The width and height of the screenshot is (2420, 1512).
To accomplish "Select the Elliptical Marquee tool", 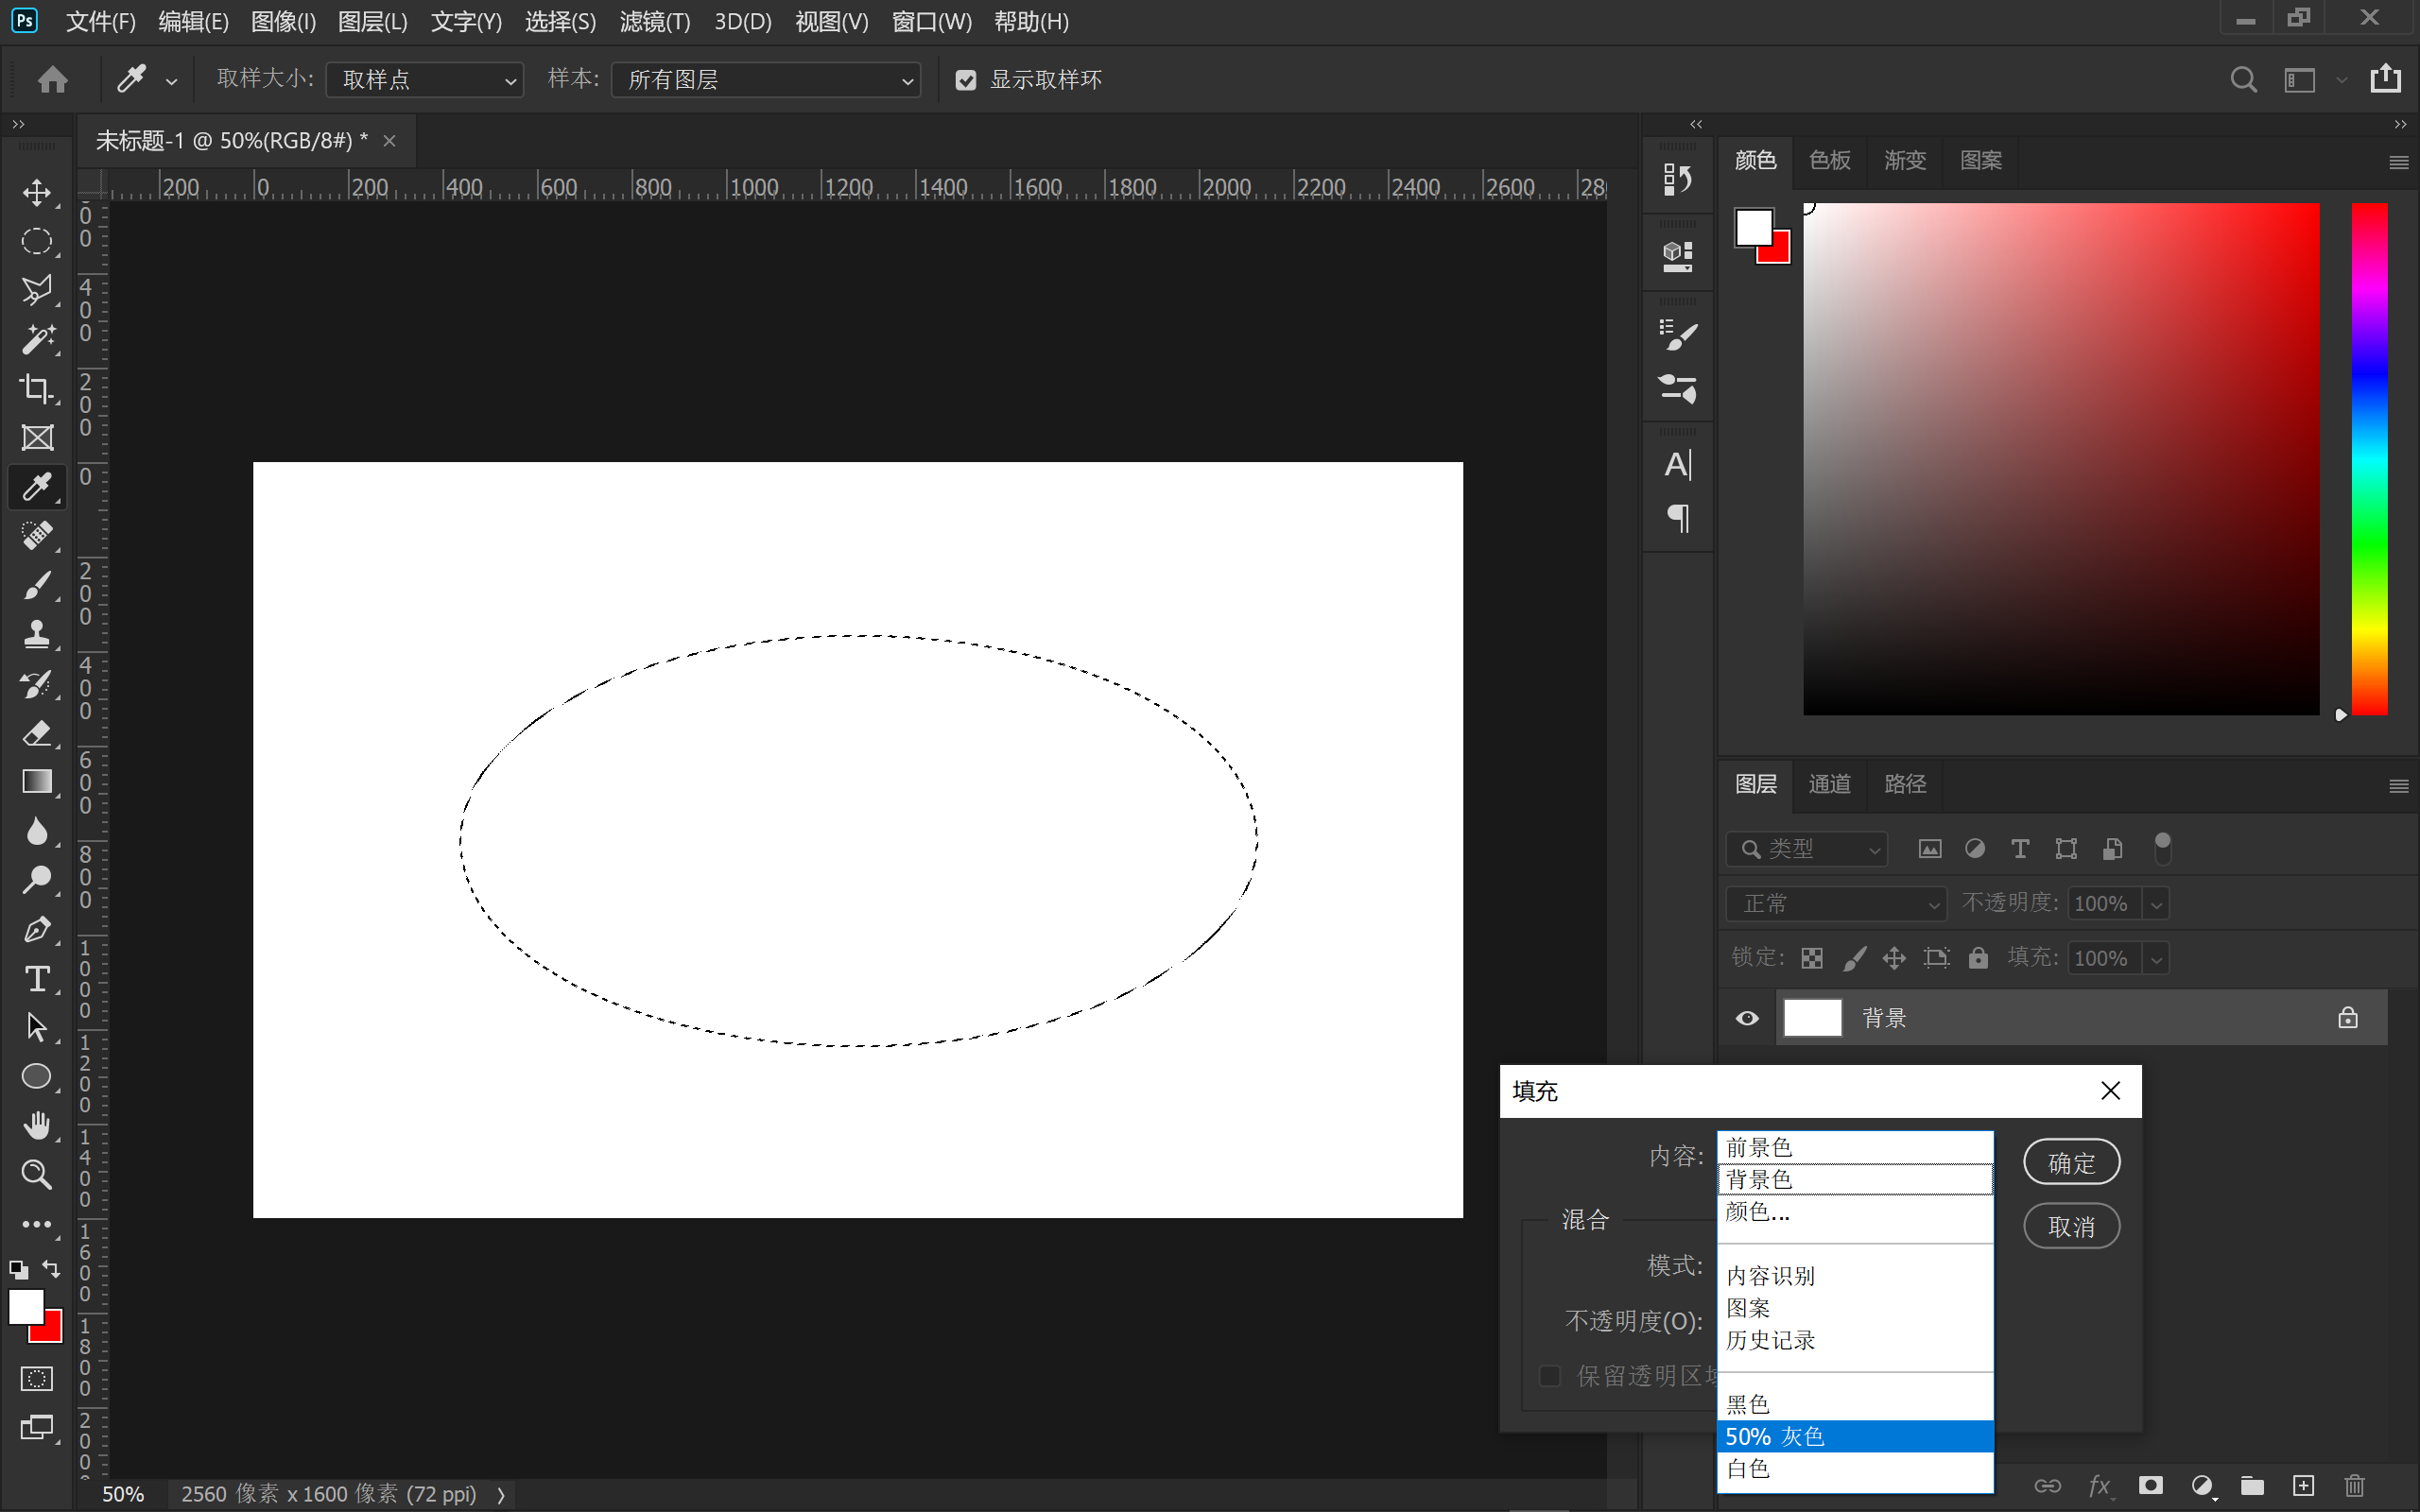I will pyautogui.click(x=37, y=241).
